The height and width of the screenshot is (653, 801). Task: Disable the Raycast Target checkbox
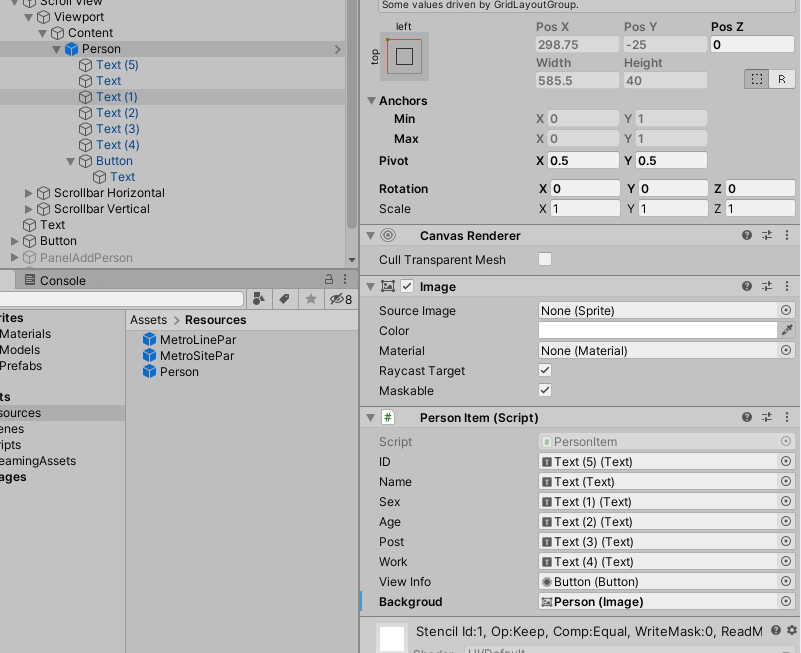(x=544, y=370)
